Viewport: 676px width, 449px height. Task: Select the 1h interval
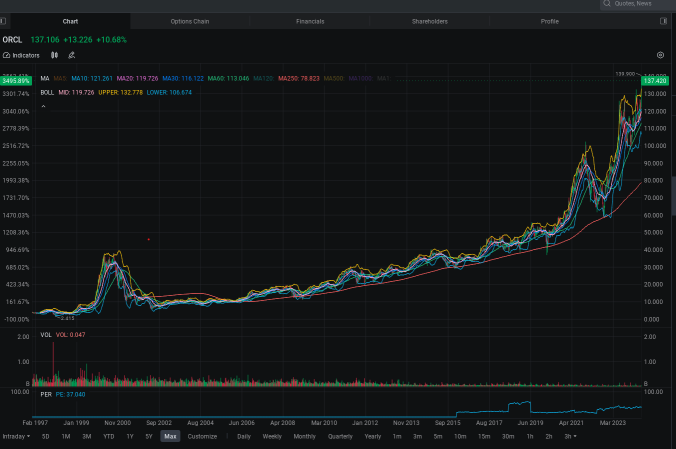[x=530, y=436]
